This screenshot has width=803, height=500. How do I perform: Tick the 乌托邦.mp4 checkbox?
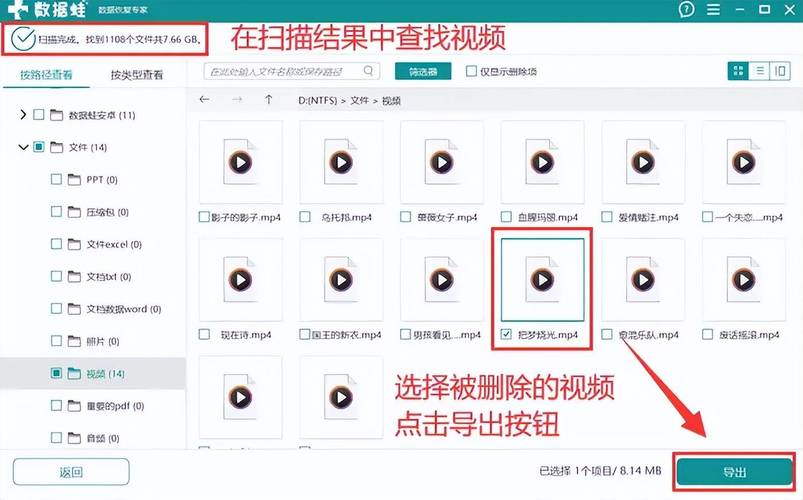tap(305, 217)
